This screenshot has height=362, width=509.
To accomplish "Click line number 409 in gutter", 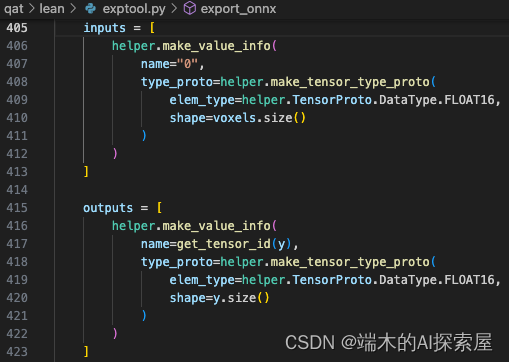I will pos(17,100).
